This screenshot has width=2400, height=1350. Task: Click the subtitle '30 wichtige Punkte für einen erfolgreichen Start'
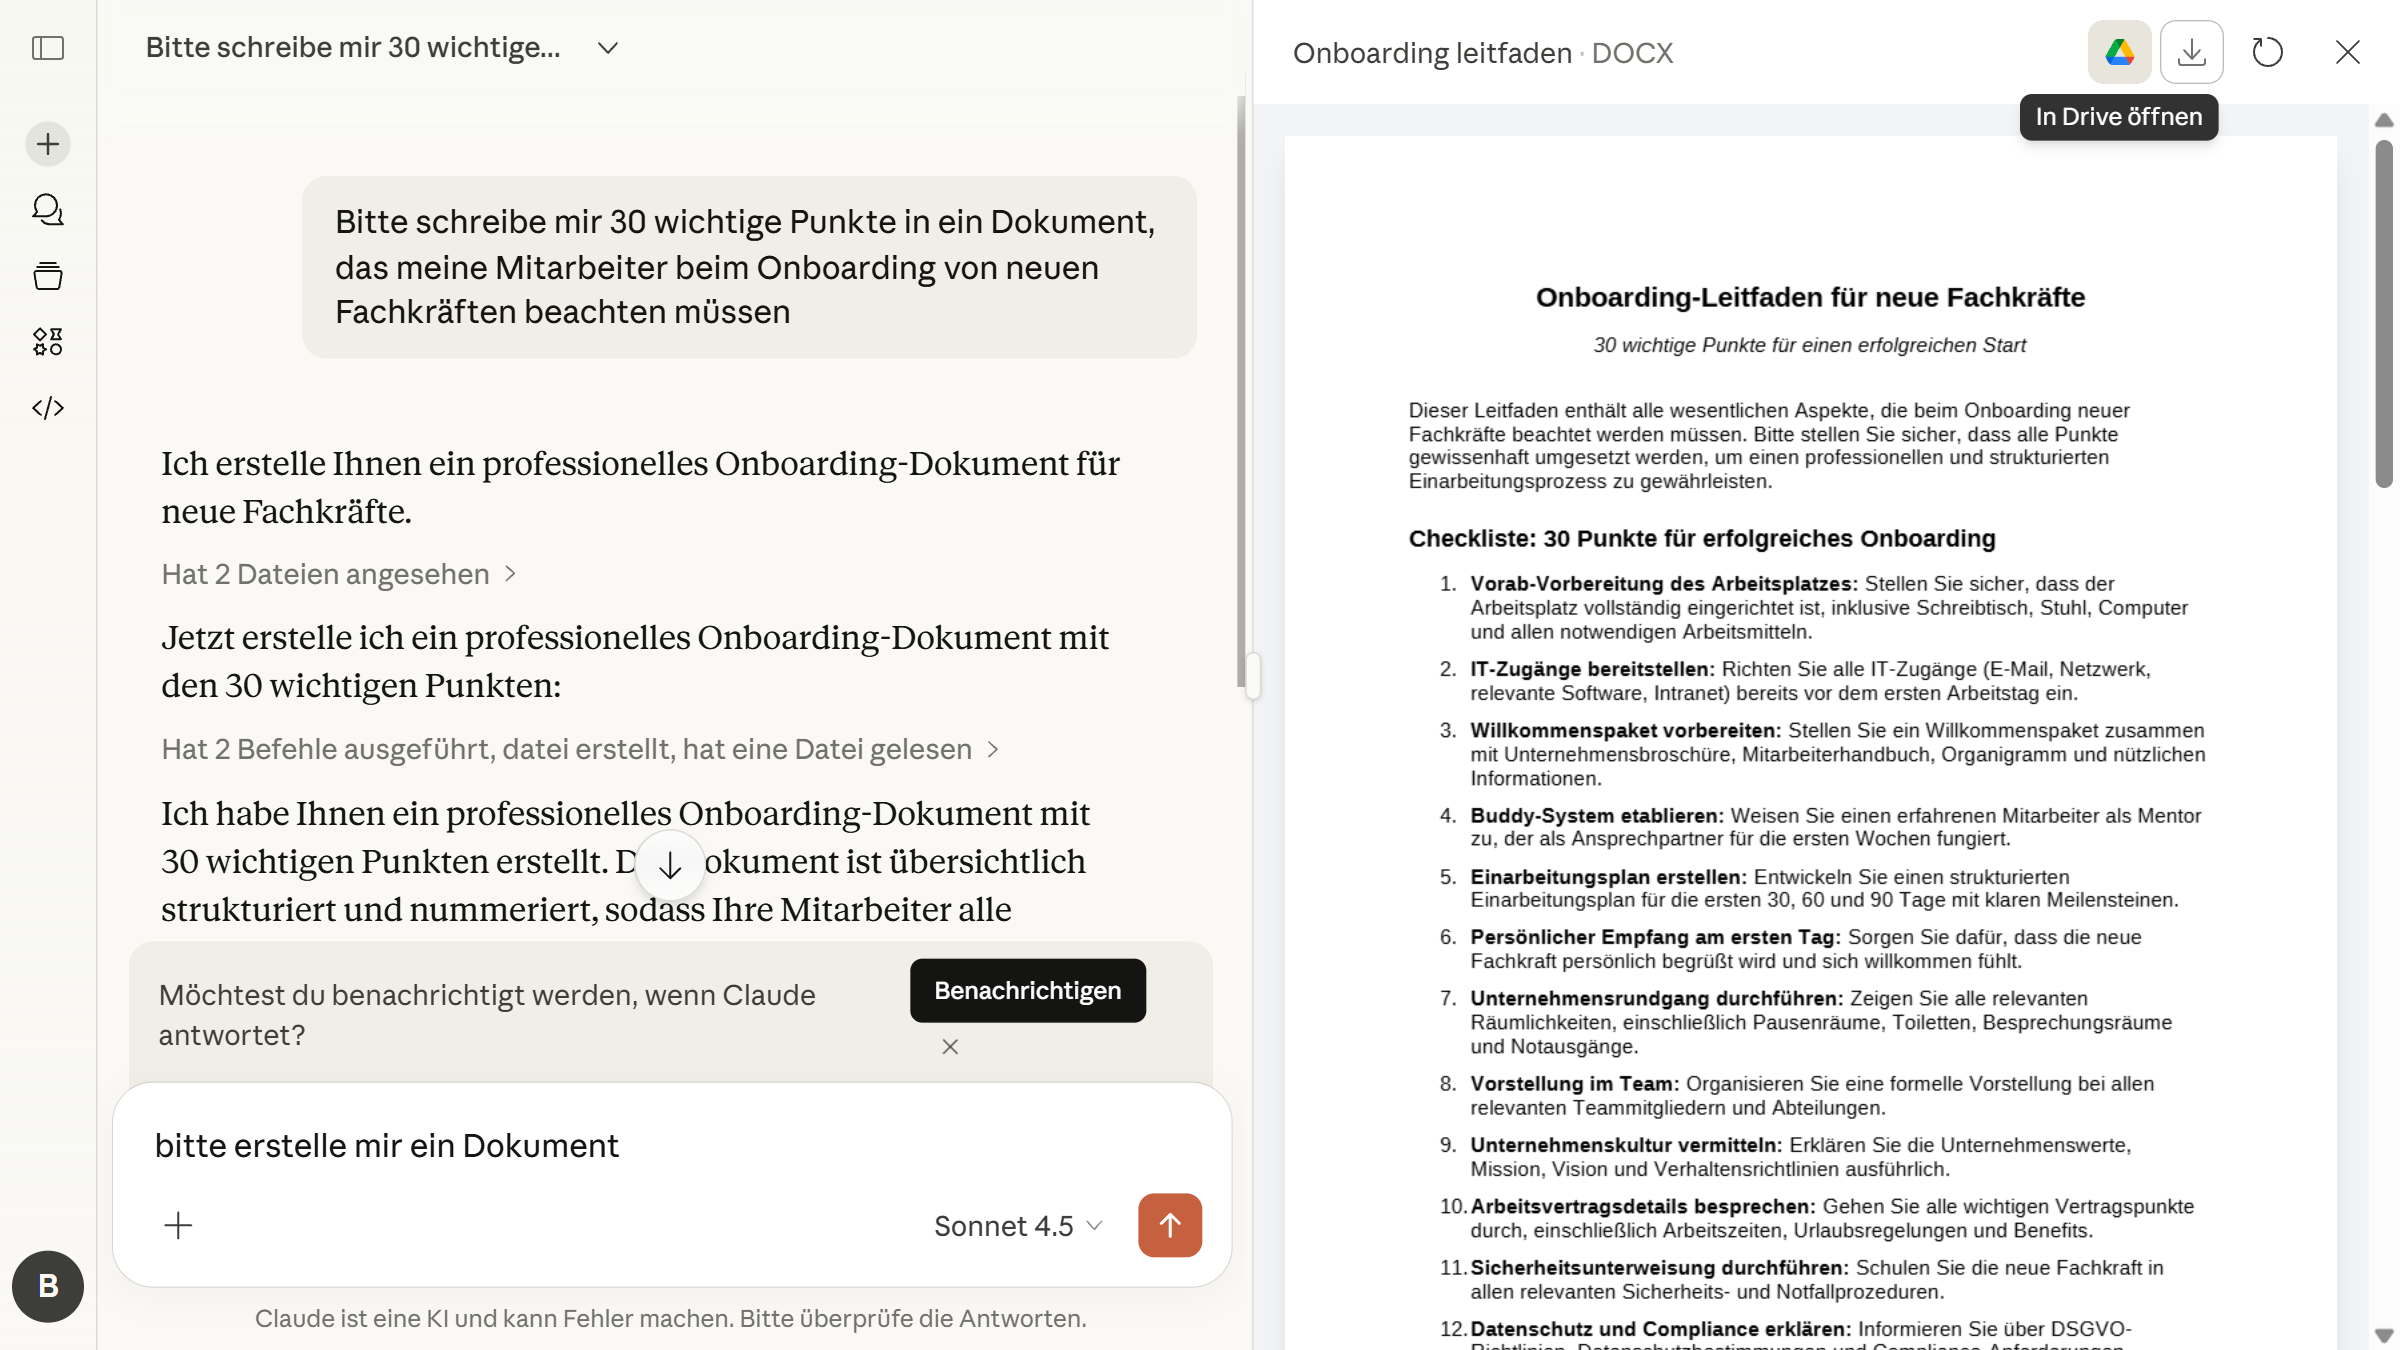point(1809,345)
